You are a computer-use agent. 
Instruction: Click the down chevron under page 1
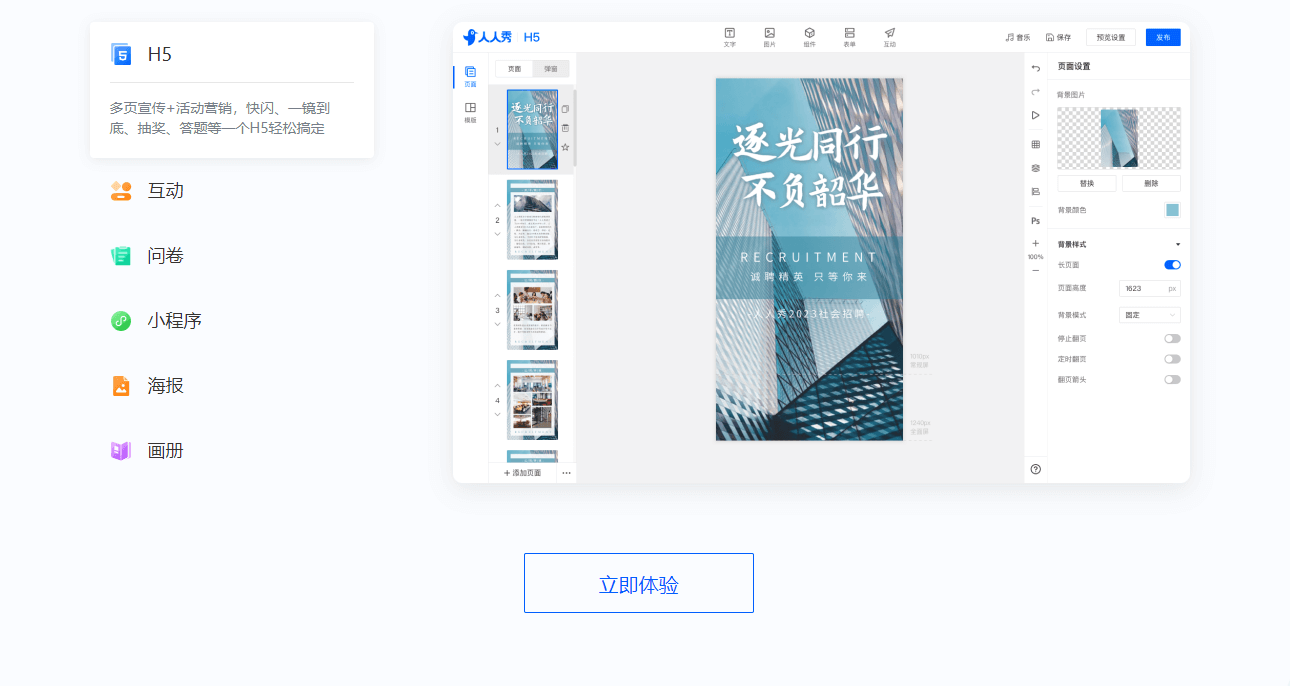[x=497, y=144]
